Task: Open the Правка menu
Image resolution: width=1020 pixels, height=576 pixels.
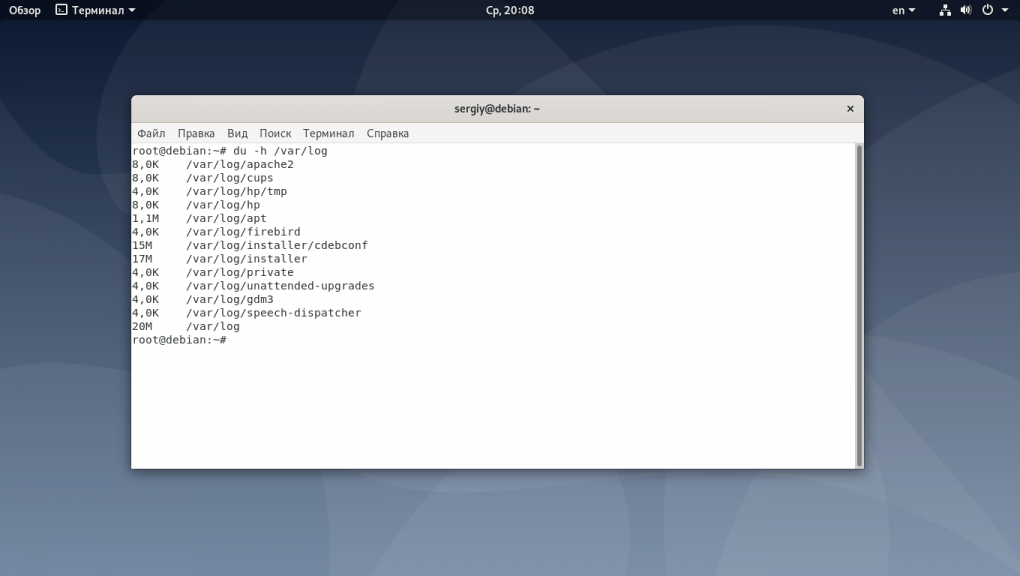Action: (196, 133)
